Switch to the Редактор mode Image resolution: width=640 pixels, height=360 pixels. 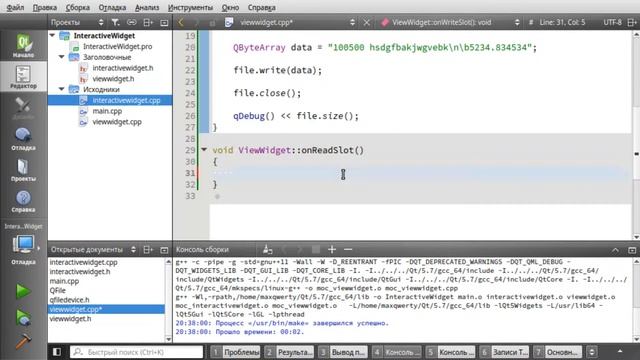[23, 77]
